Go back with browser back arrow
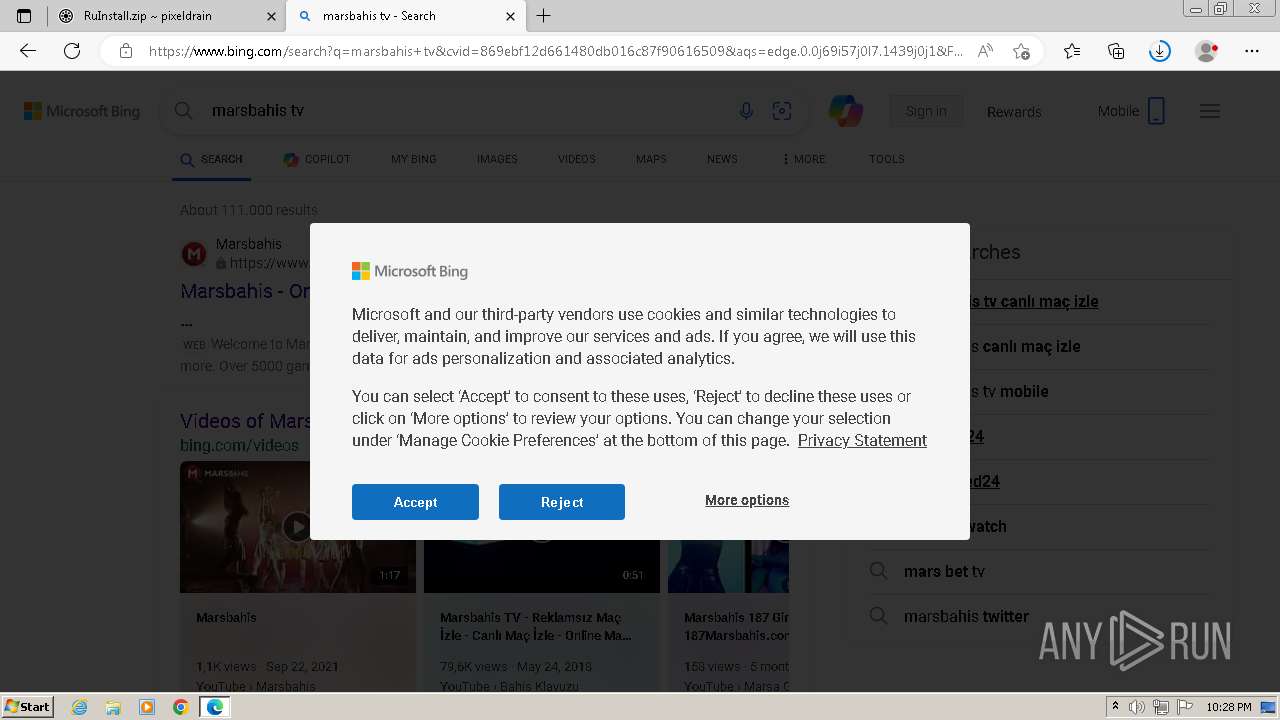 click(28, 51)
